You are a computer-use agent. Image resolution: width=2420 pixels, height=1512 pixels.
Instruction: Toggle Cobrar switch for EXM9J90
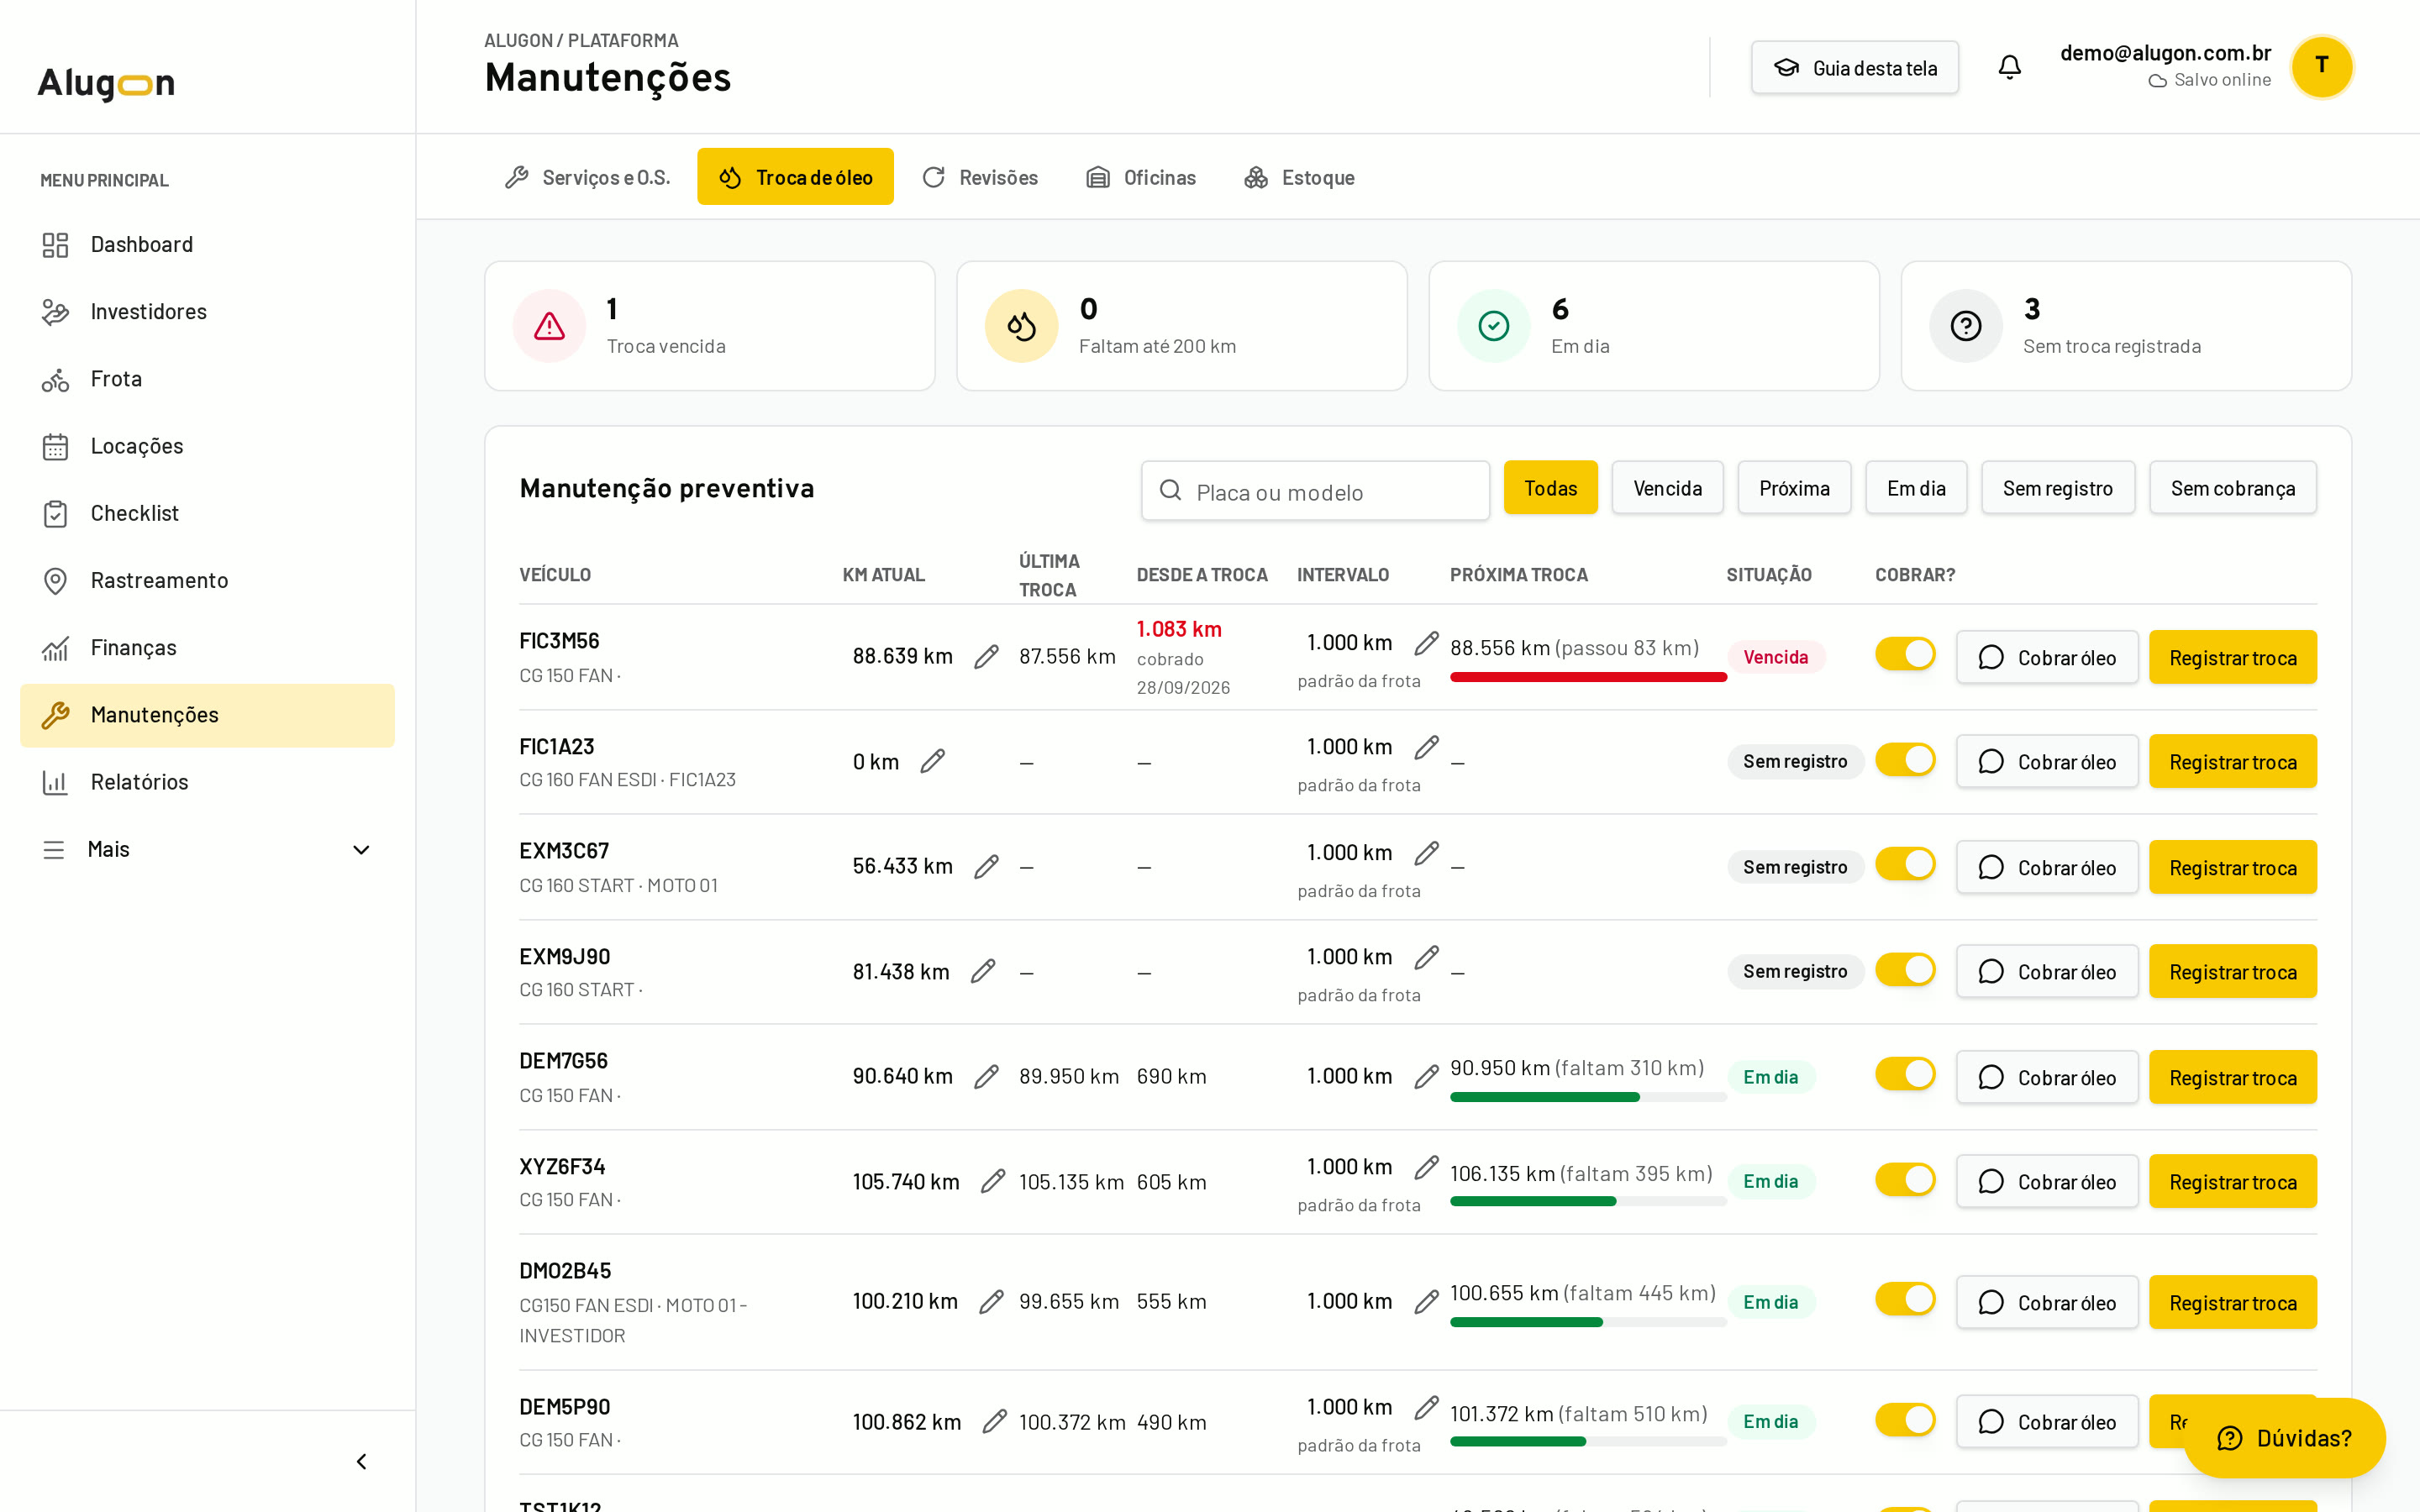1905,969
